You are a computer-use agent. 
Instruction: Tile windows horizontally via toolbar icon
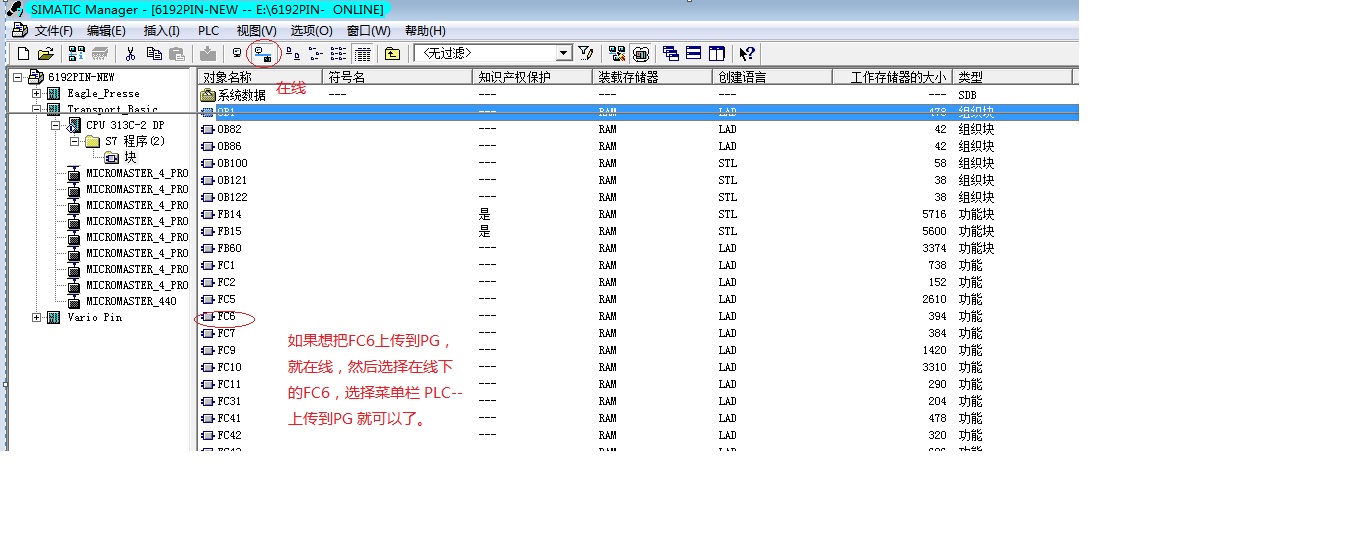coord(694,53)
